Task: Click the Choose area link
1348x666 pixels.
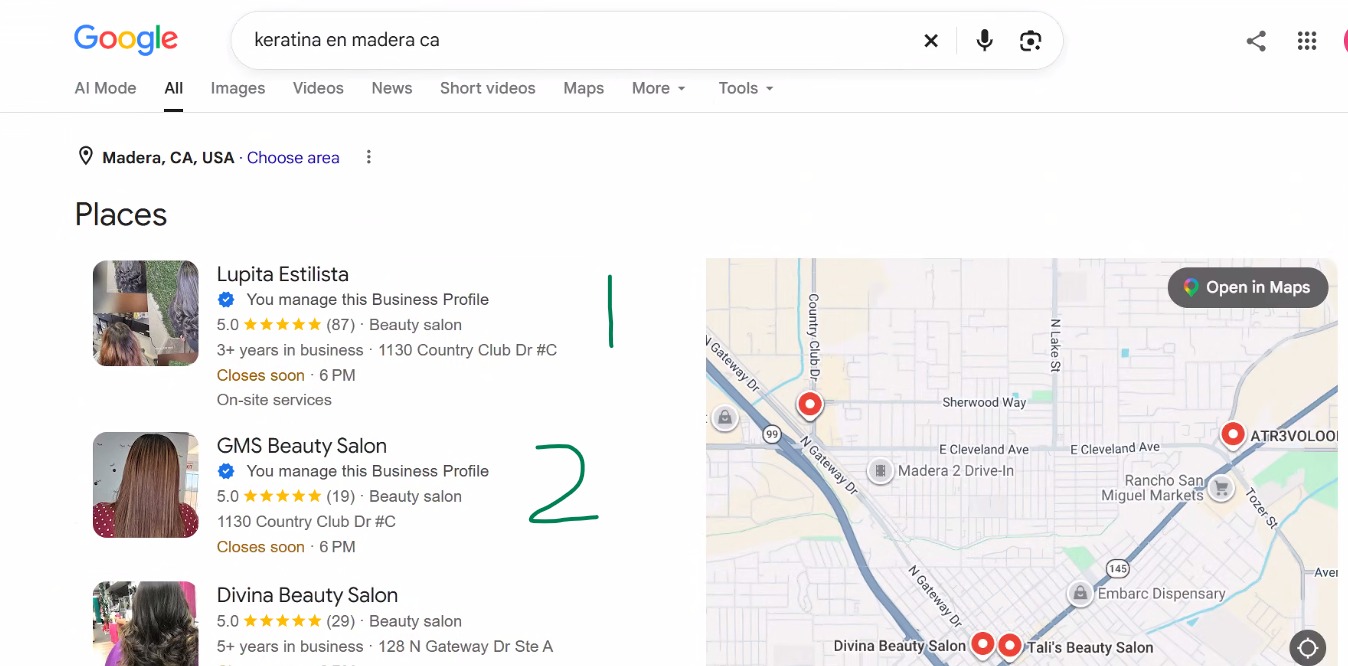Action: [x=293, y=157]
